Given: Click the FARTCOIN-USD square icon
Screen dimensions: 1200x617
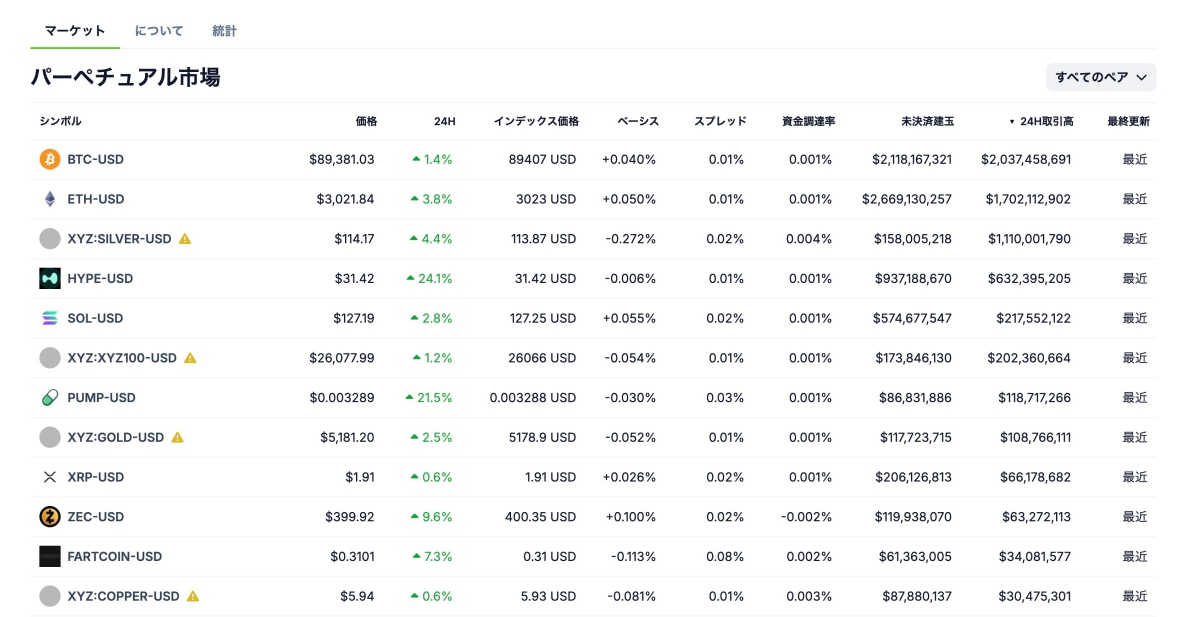Looking at the screenshot, I should point(49,556).
